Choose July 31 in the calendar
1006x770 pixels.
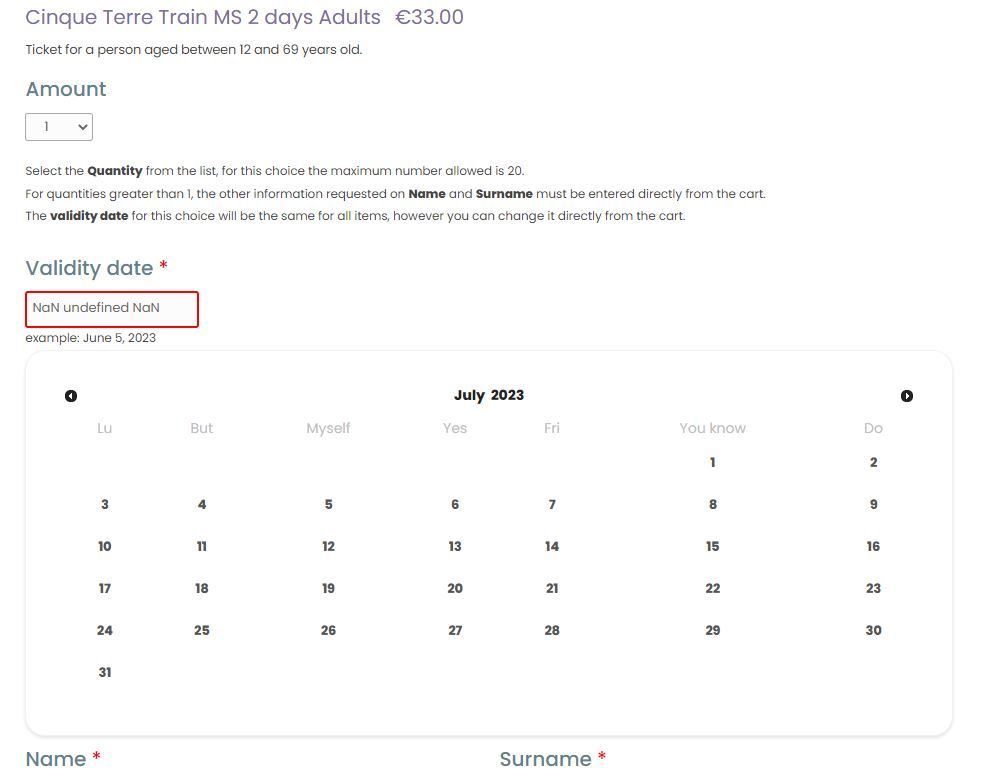point(105,673)
